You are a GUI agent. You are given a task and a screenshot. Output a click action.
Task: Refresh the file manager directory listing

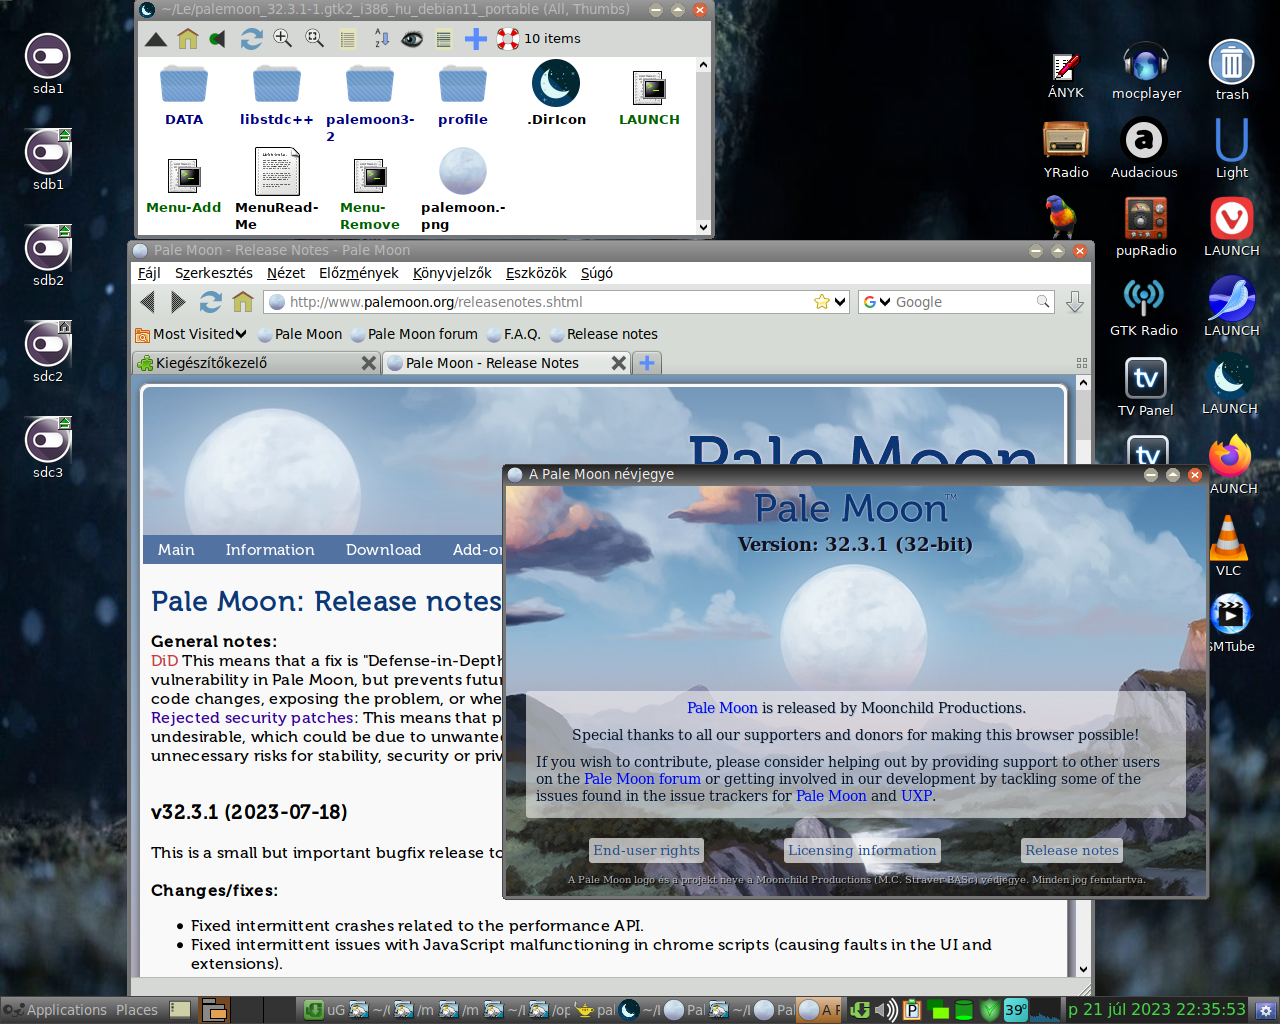coord(251,39)
